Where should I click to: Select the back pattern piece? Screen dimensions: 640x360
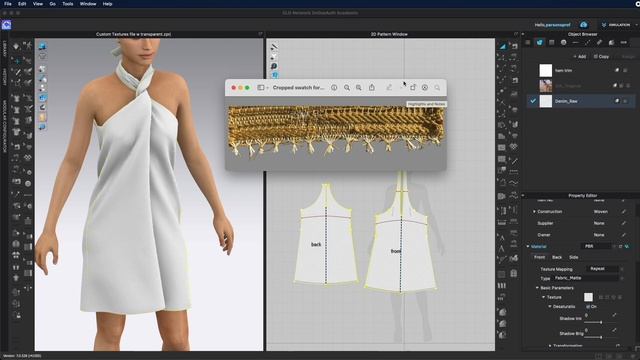pyautogui.click(x=326, y=235)
